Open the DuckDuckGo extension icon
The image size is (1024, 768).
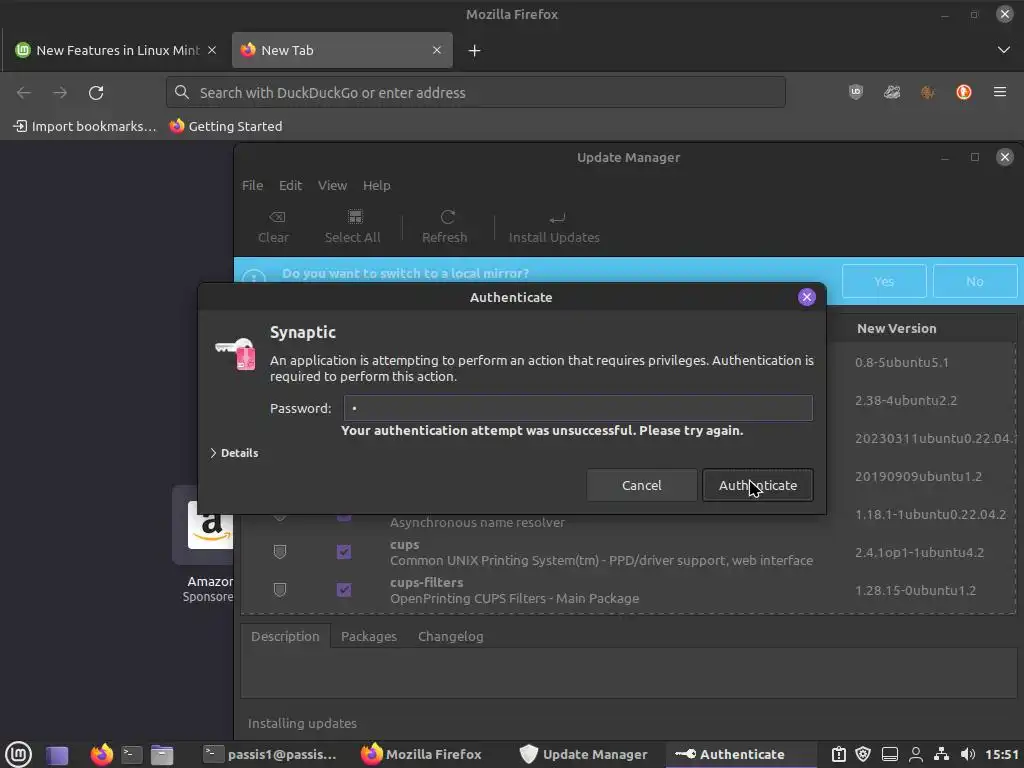[963, 92]
